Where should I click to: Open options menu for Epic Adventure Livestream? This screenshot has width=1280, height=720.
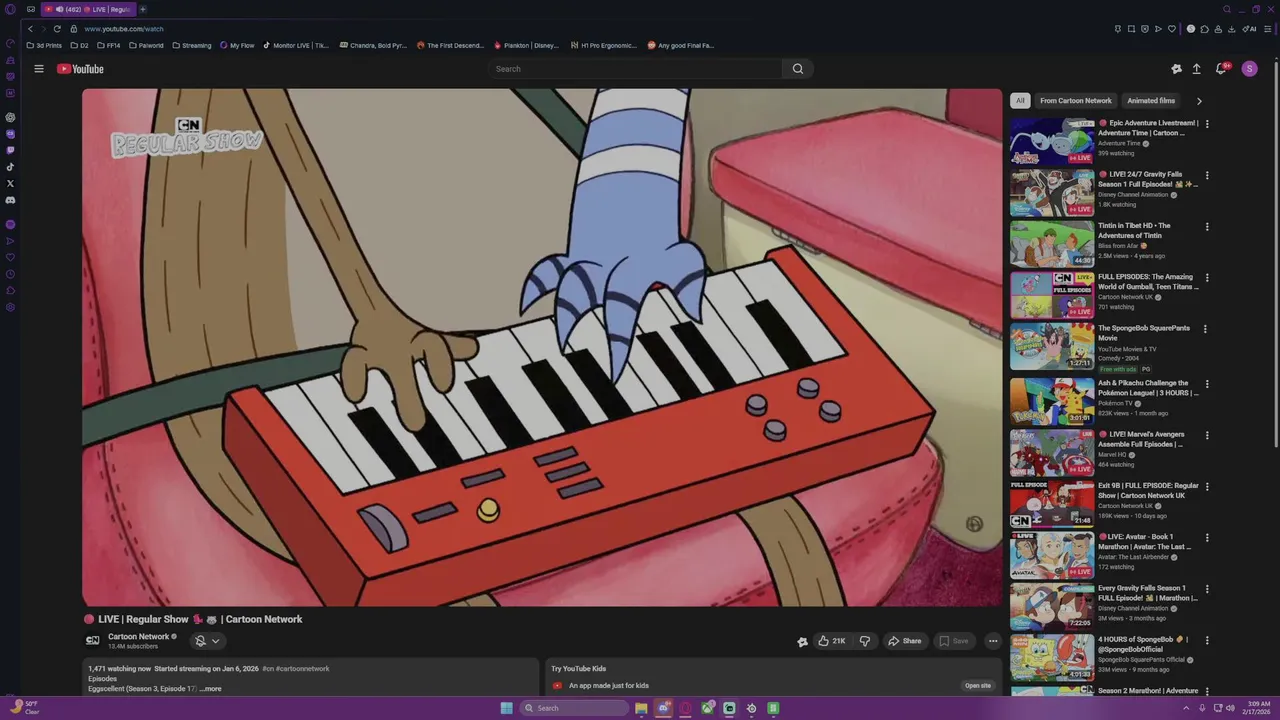click(1207, 124)
